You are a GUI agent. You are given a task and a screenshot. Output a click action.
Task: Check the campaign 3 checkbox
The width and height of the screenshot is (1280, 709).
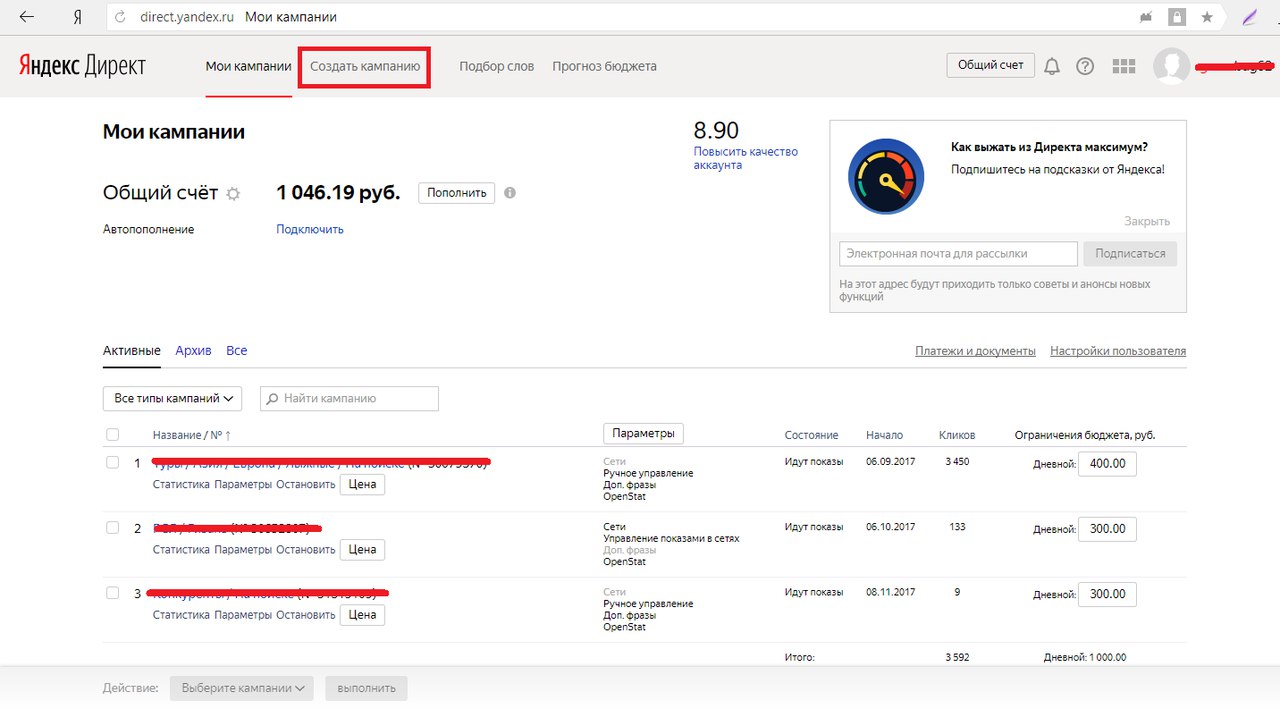click(x=112, y=592)
